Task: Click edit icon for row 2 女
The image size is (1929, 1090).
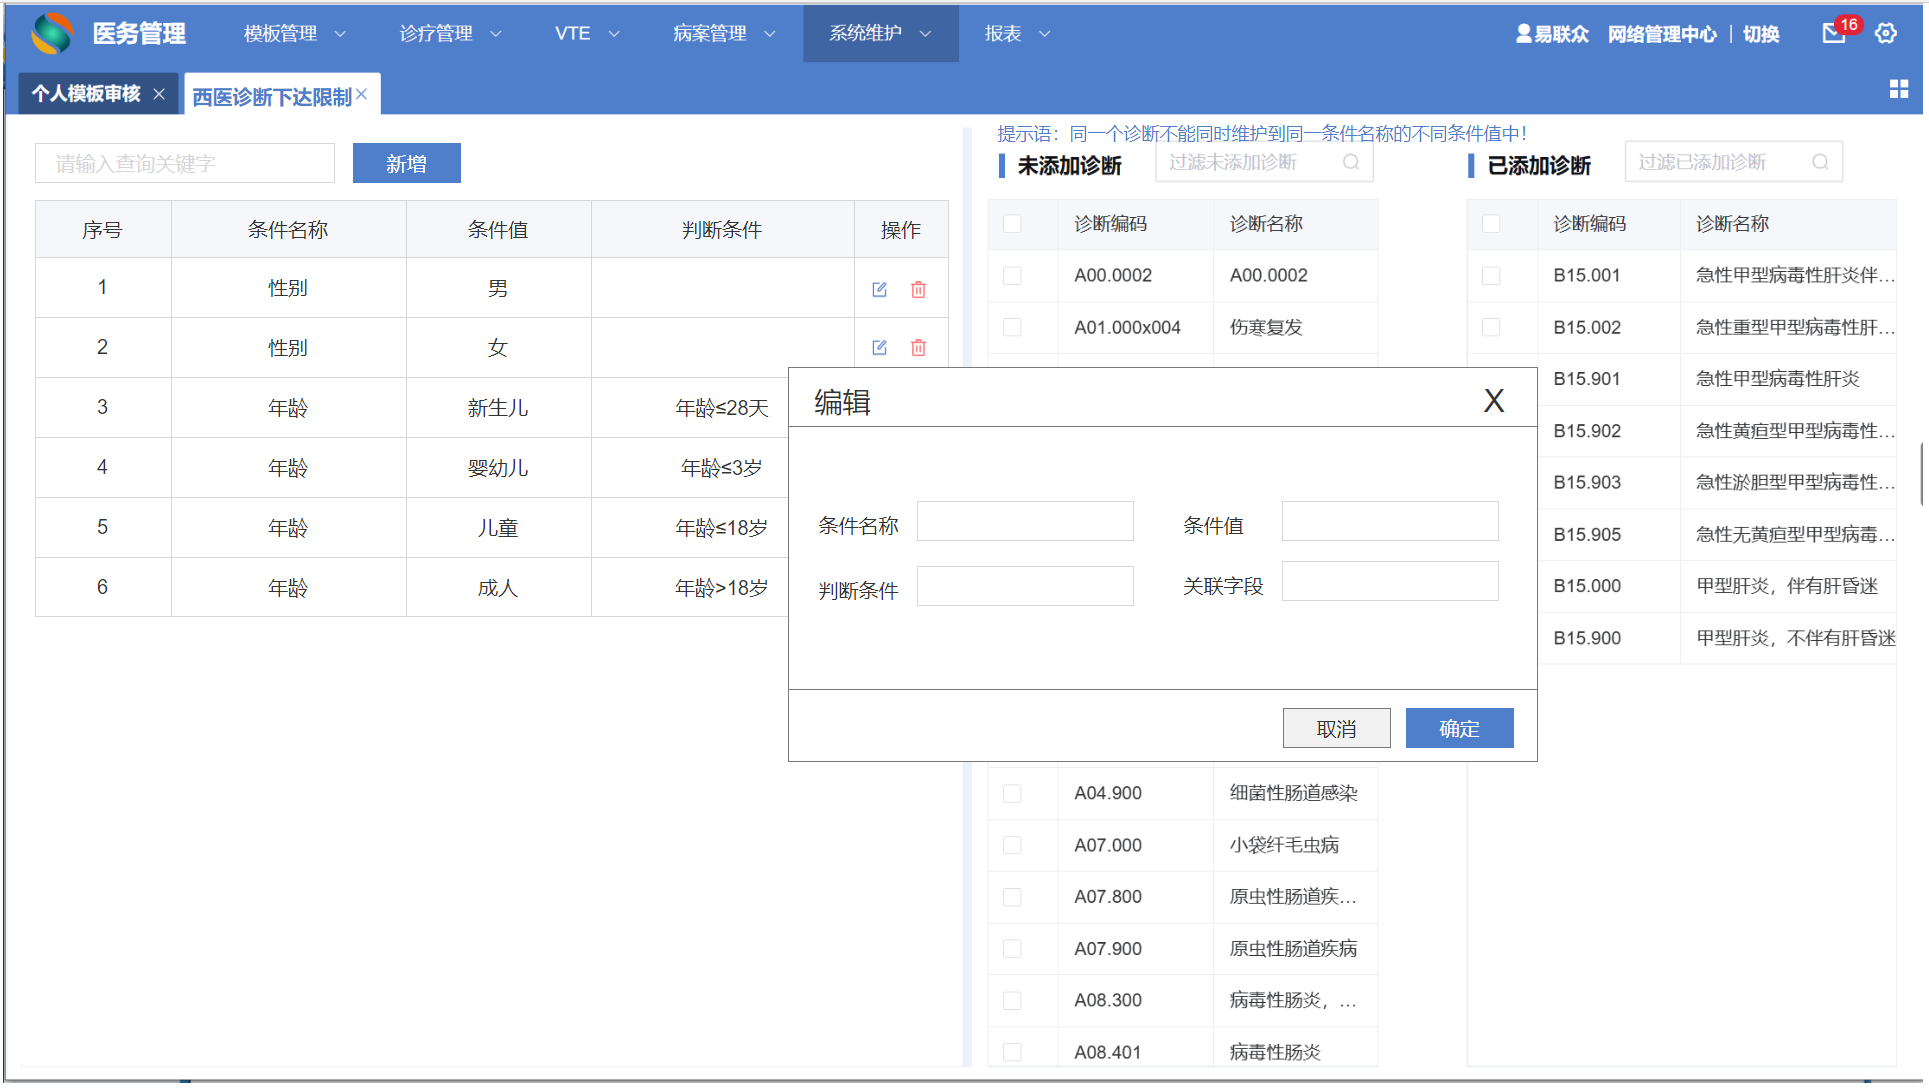Action: (879, 348)
